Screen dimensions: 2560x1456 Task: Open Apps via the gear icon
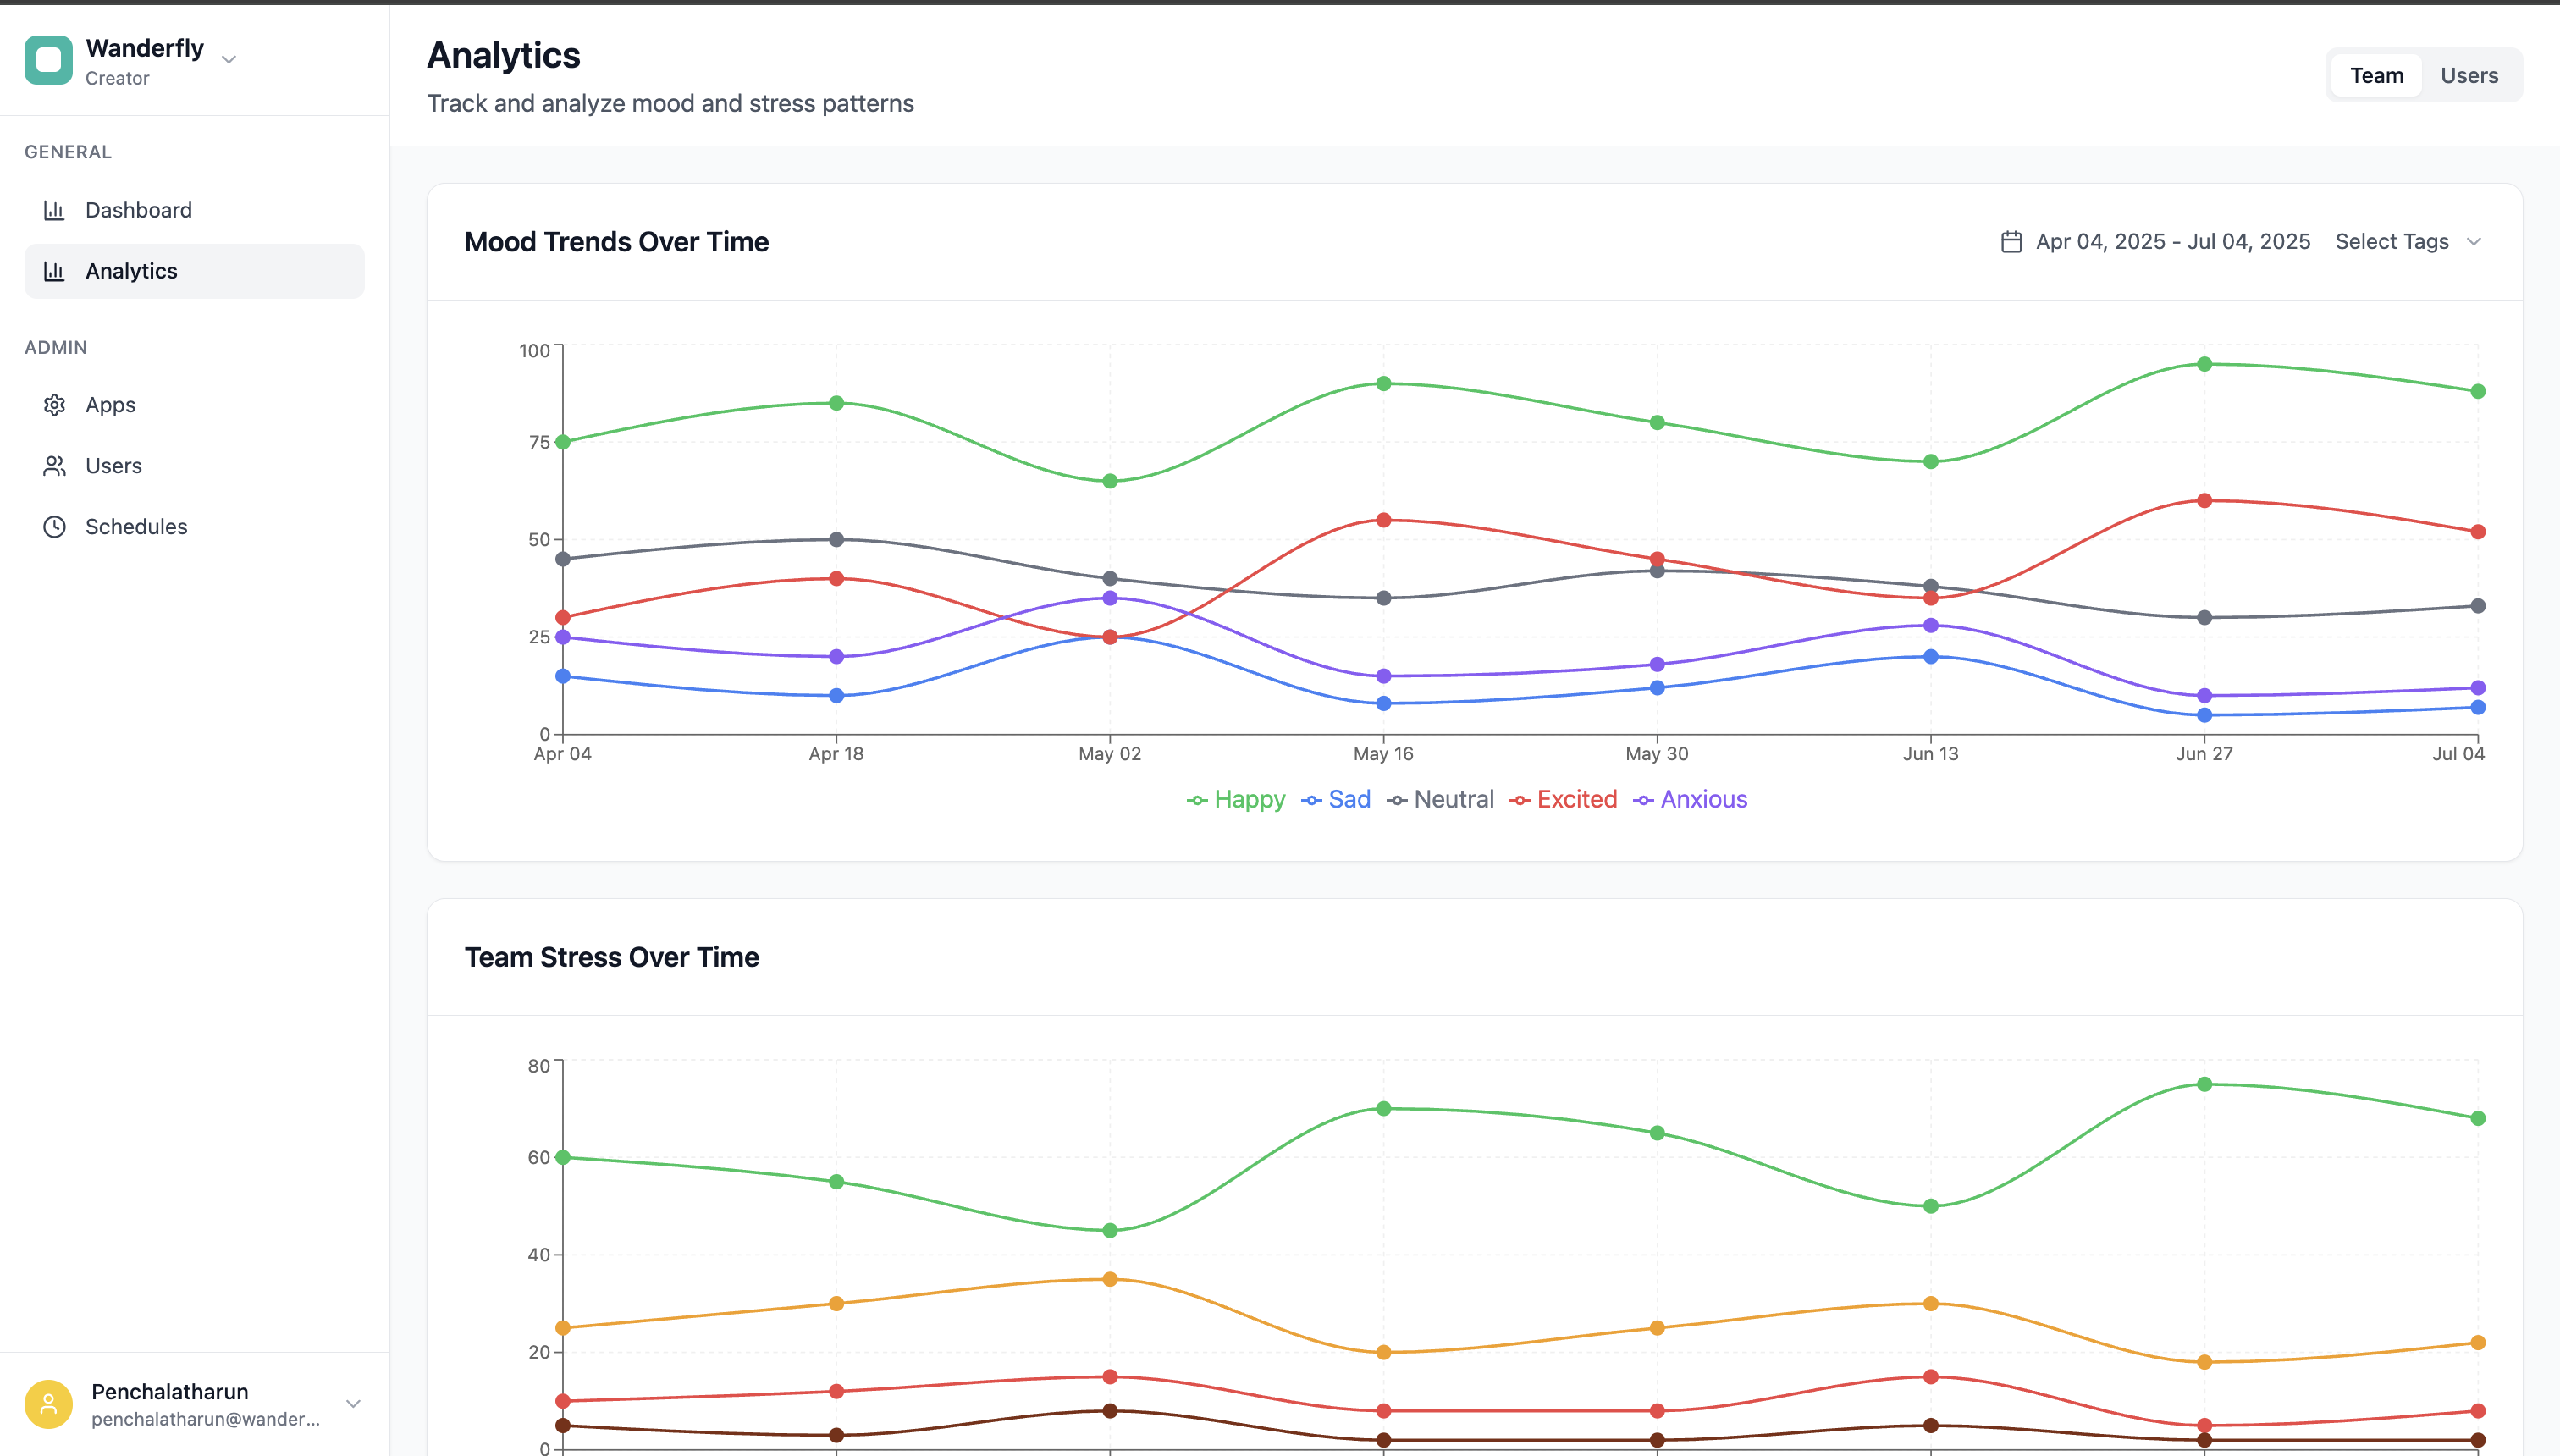[55, 404]
